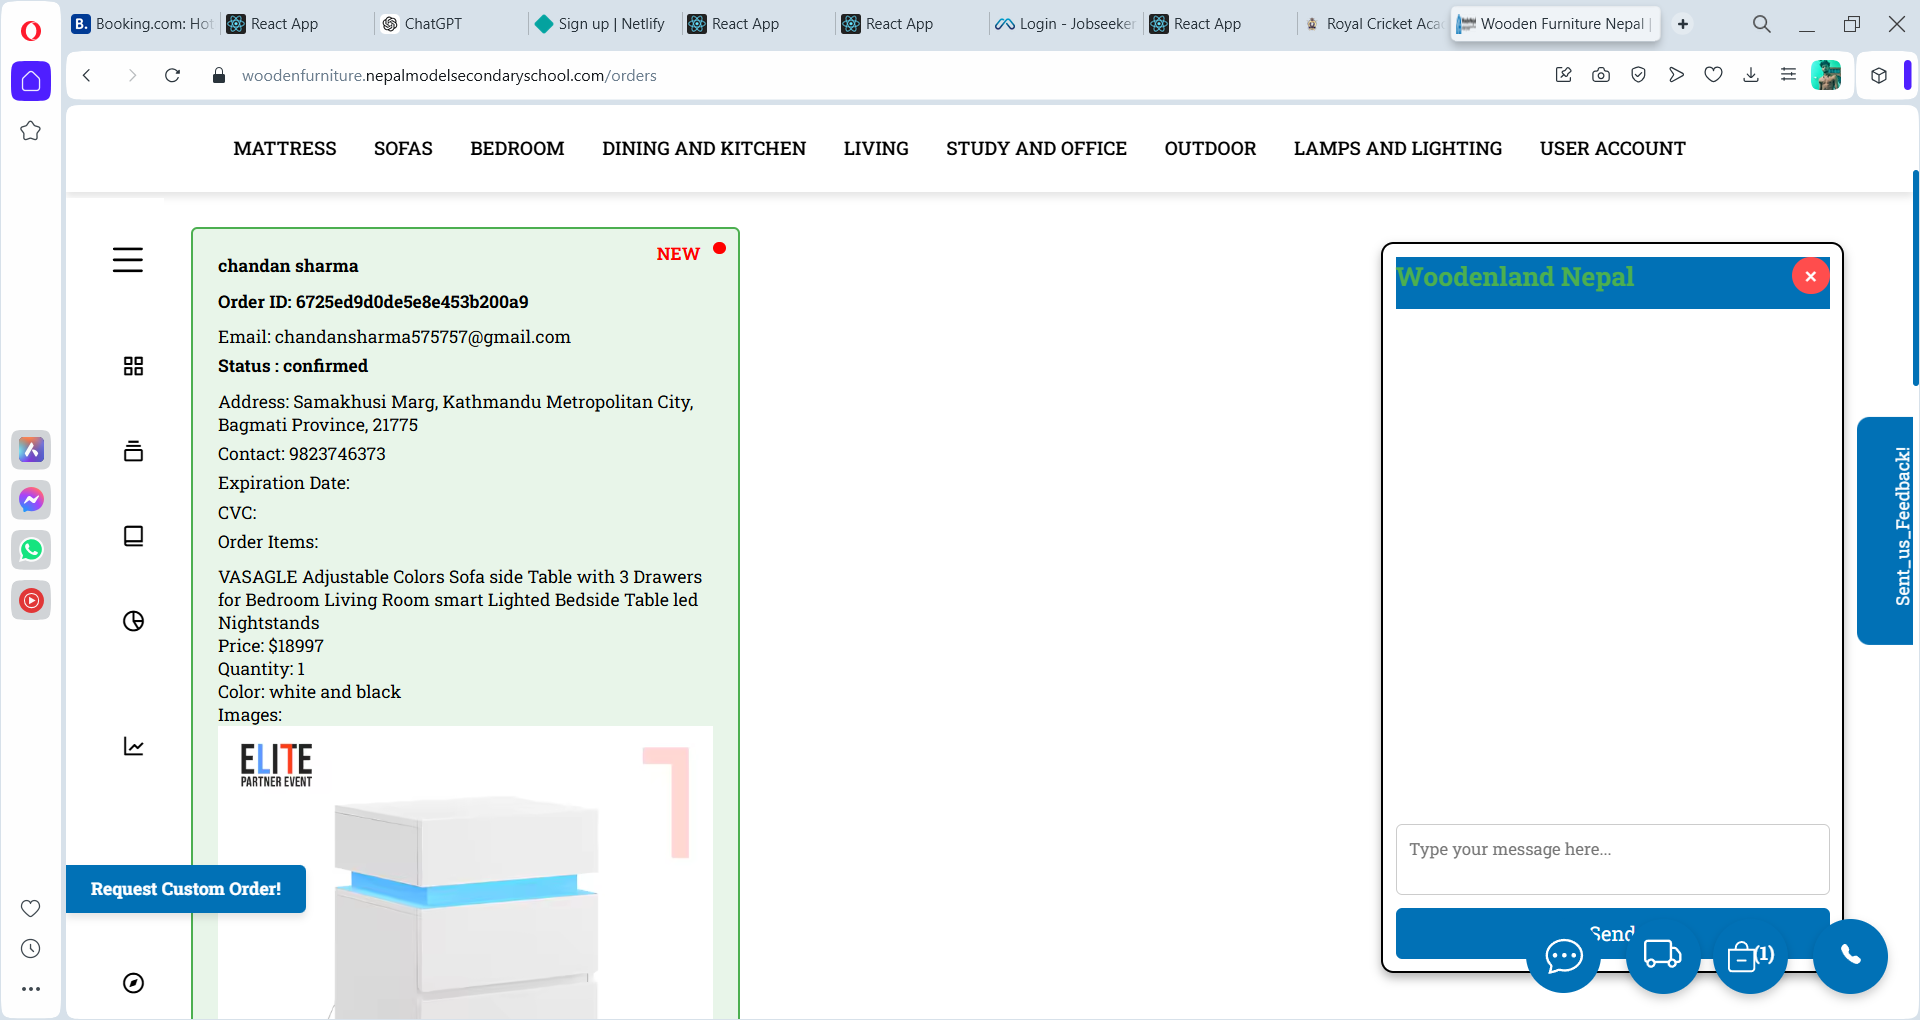Type in the chat message field
Image resolution: width=1920 pixels, height=1020 pixels.
tap(1612, 859)
